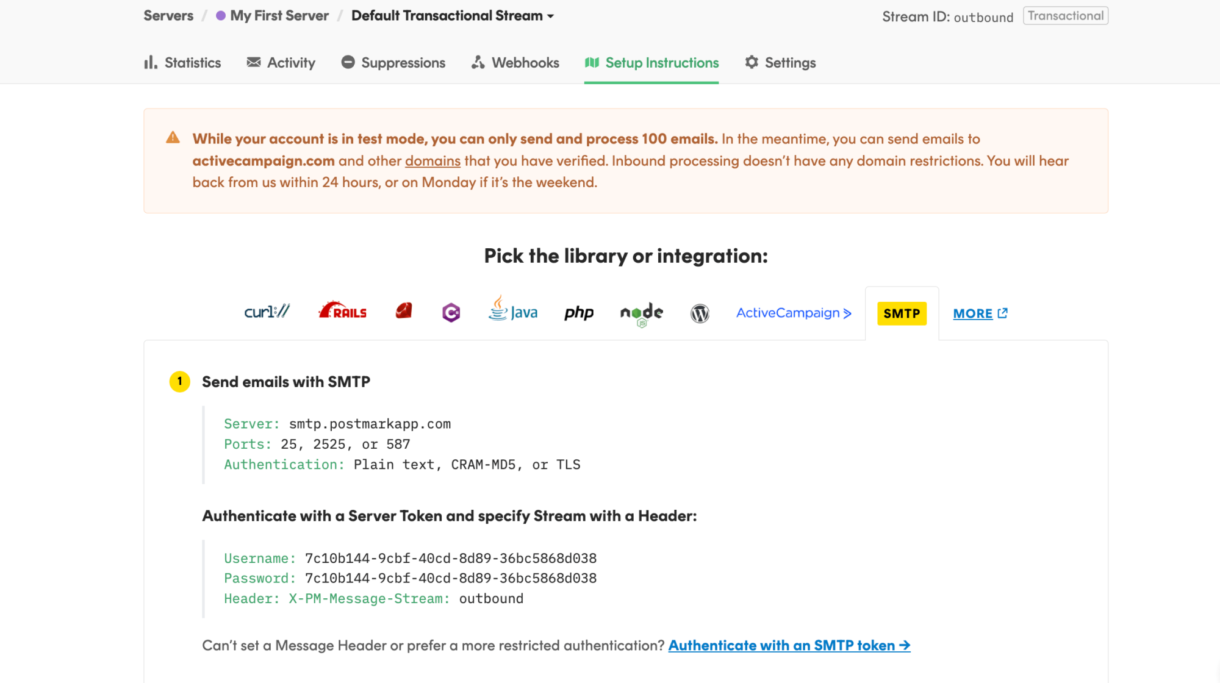Select the C# integration icon
This screenshot has width=1220, height=683.
tap(451, 311)
